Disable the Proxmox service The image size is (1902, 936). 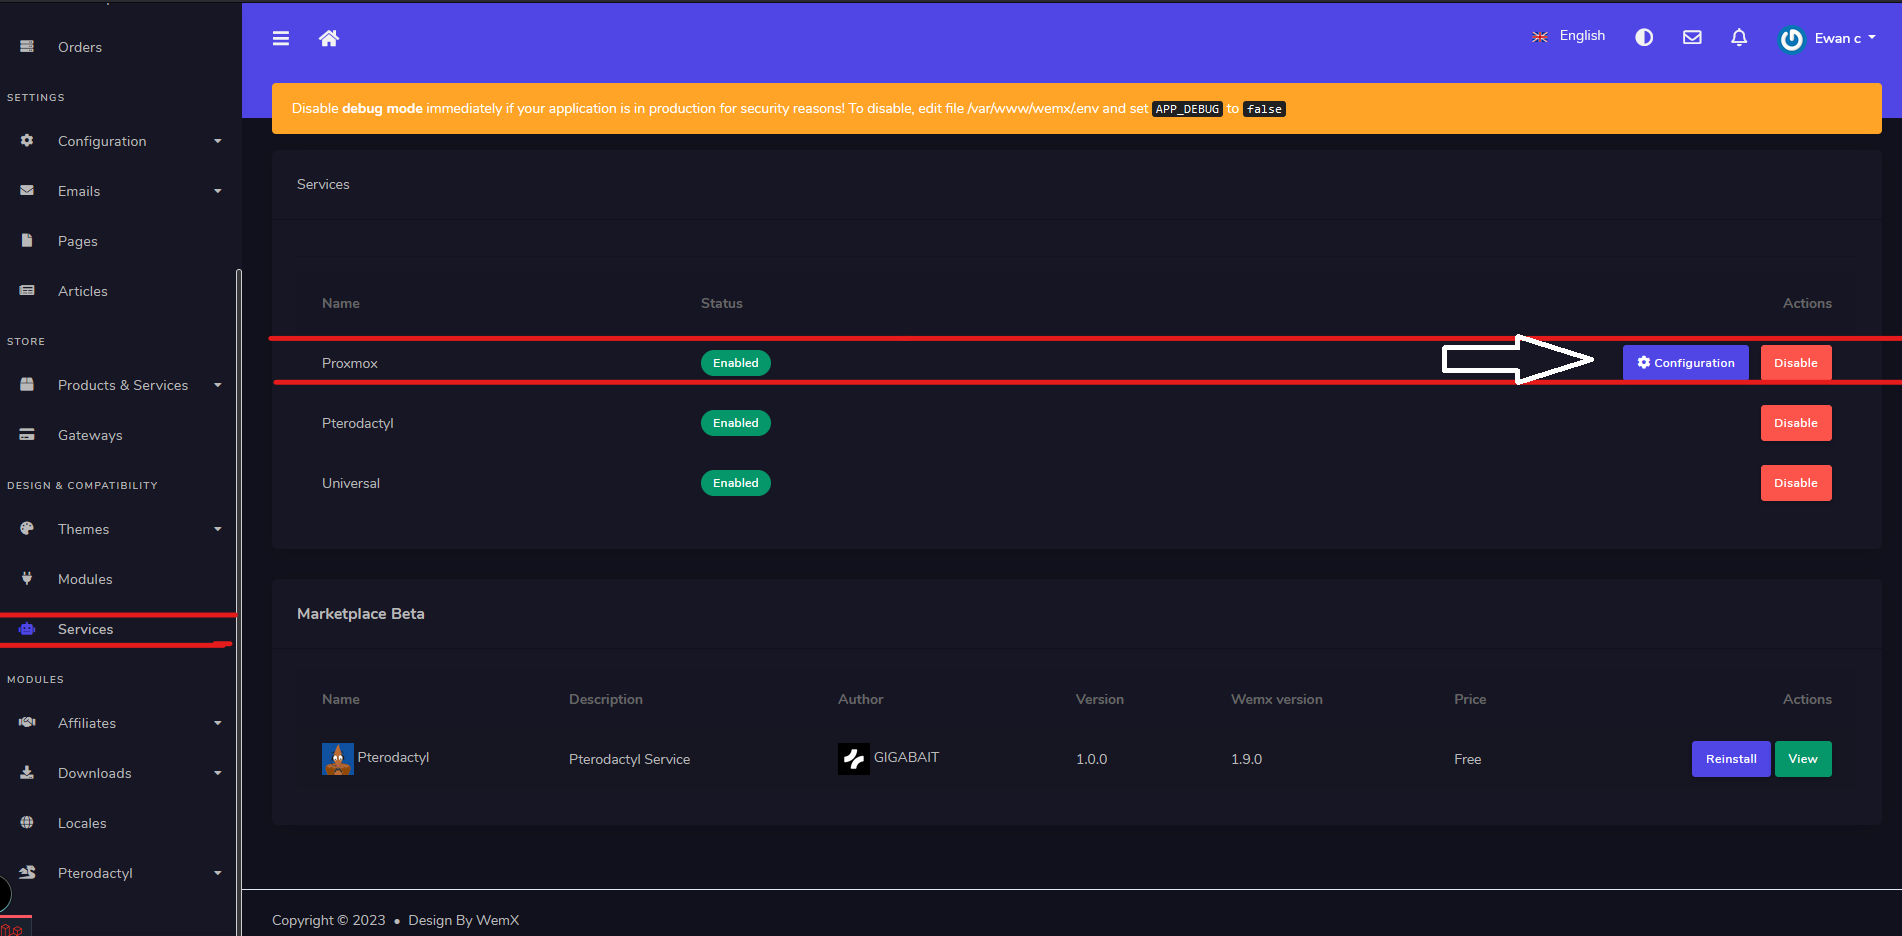click(1795, 363)
